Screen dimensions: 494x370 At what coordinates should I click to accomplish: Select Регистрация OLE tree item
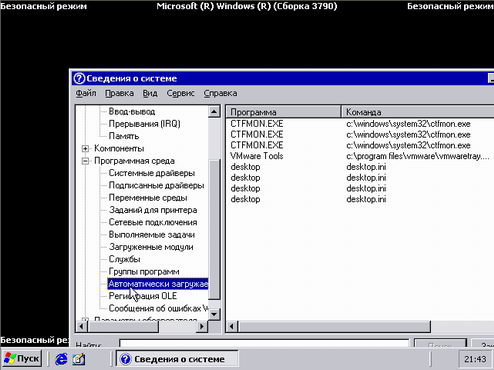143,296
